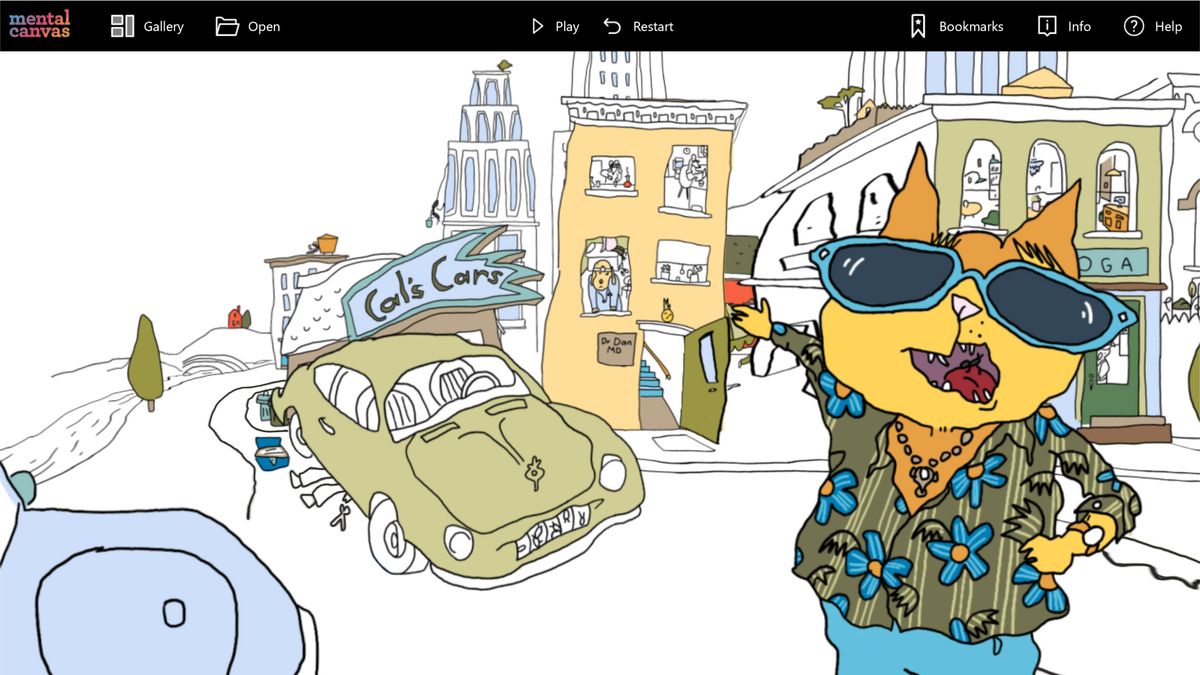
Task: Click the Help question-mark icon
Action: click(1131, 26)
